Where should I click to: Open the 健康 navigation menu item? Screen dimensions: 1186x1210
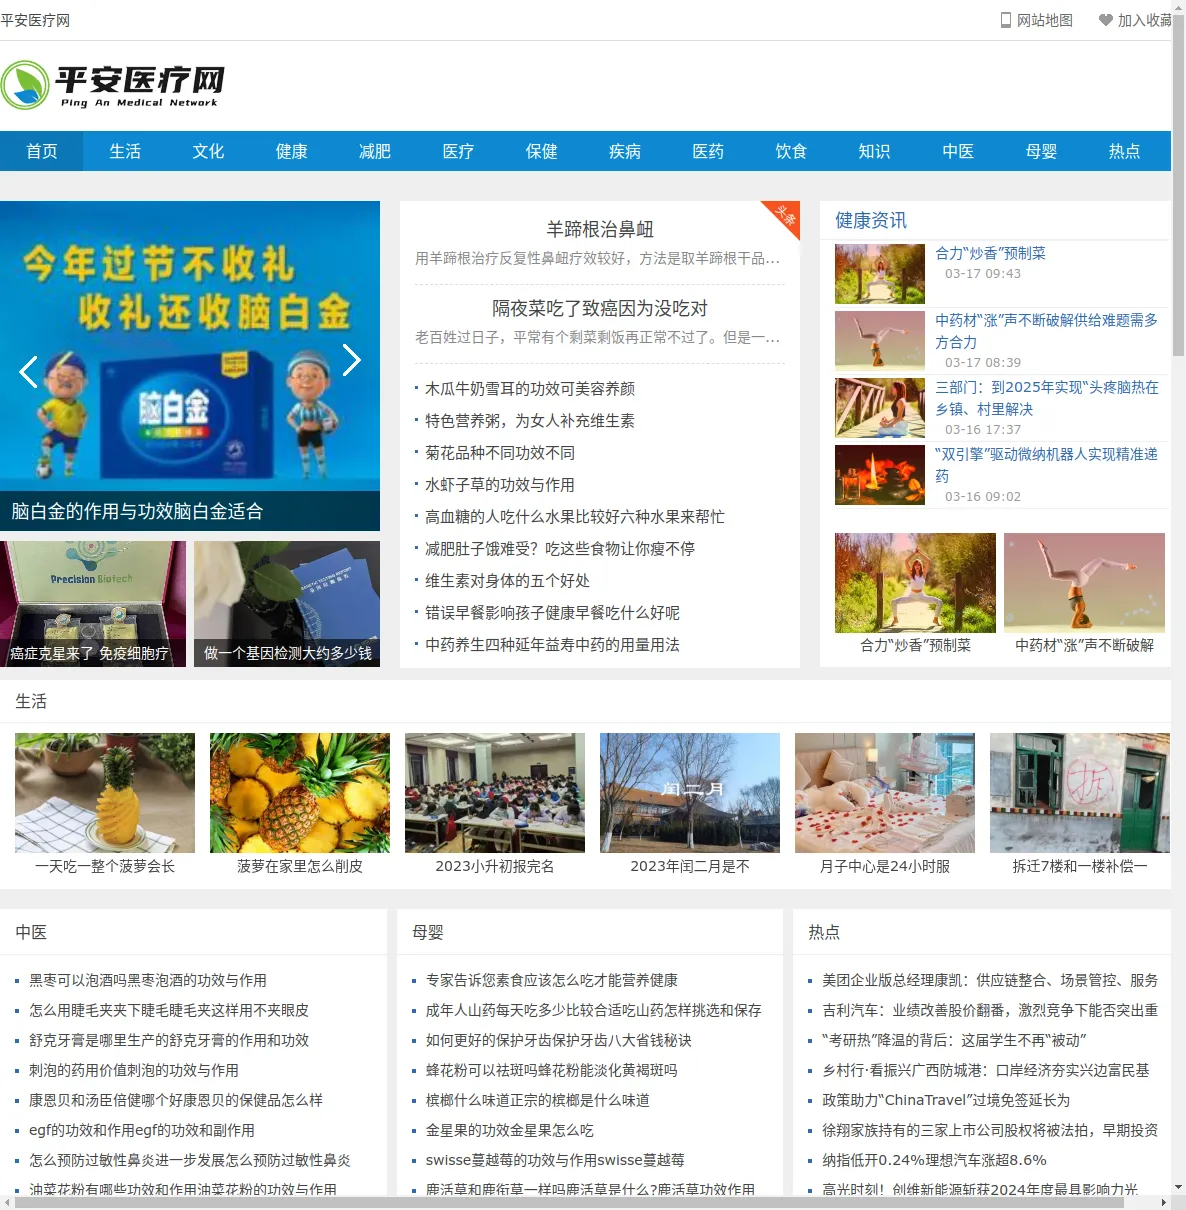click(292, 151)
